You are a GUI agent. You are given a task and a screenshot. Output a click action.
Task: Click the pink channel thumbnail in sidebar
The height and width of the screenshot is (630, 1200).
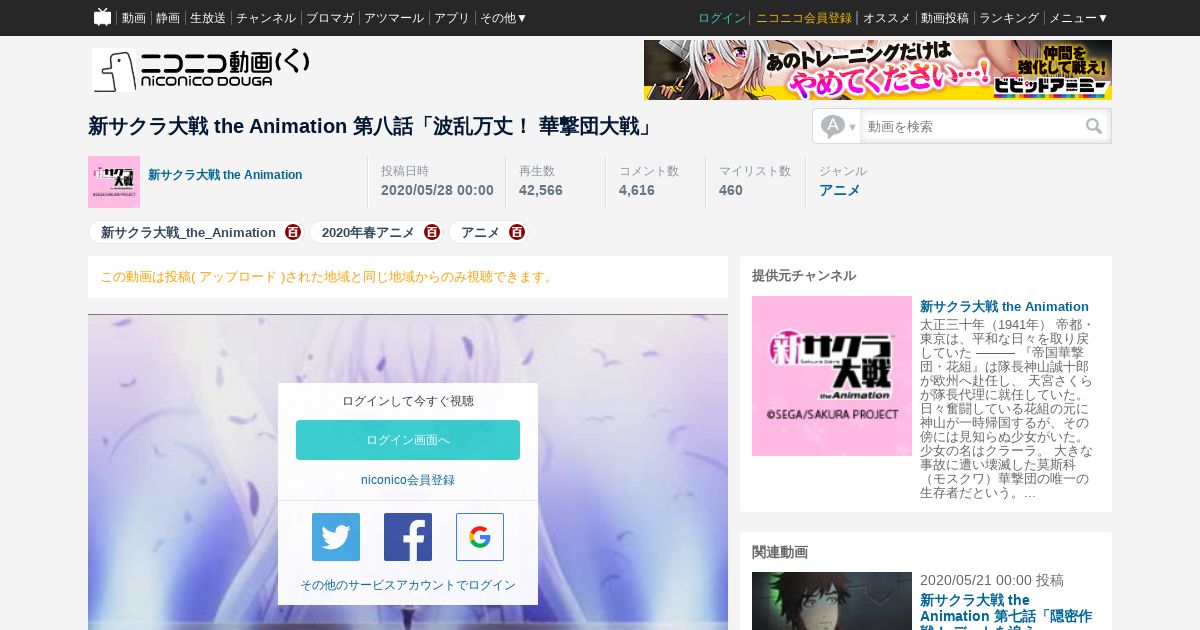(x=832, y=376)
